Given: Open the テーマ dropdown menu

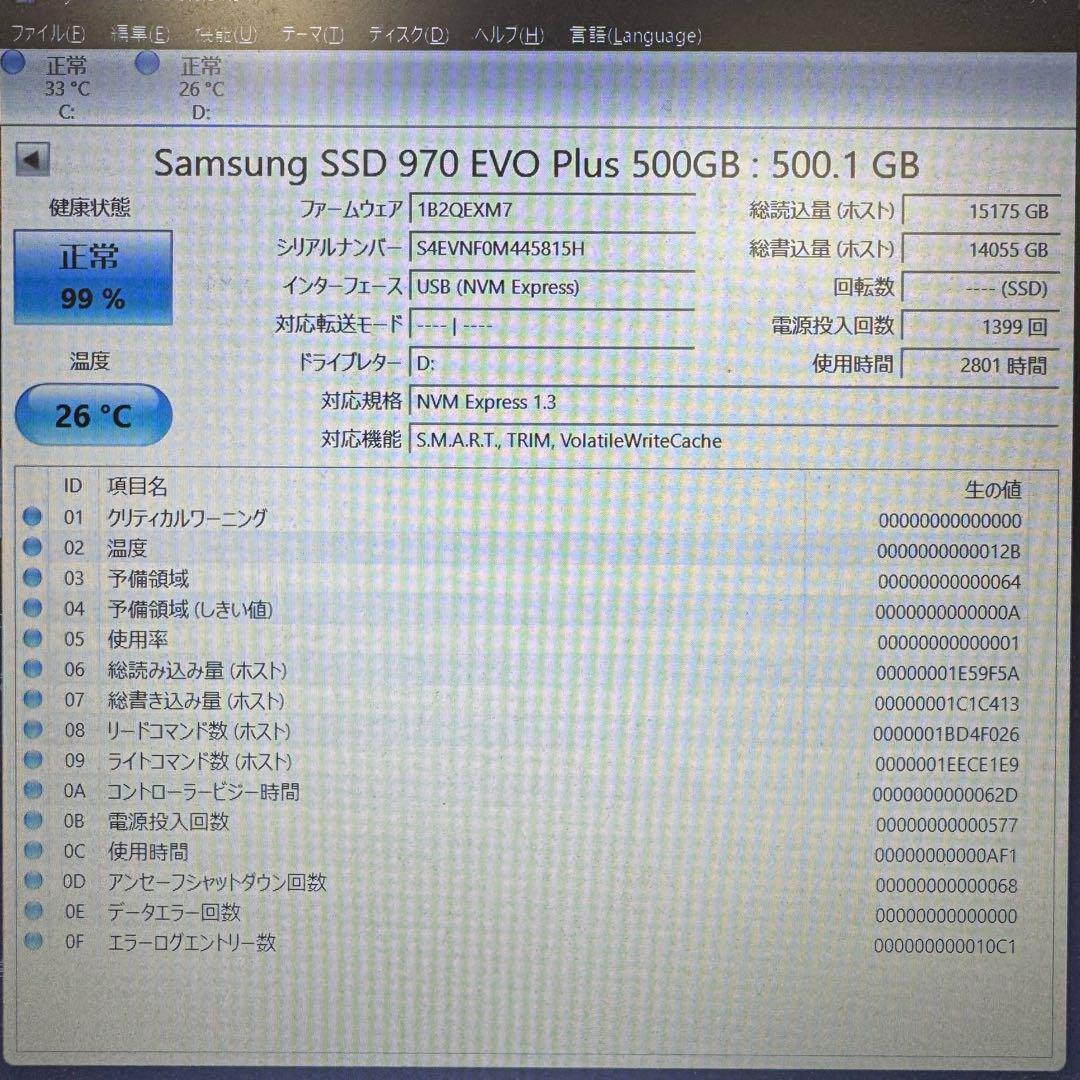Looking at the screenshot, I should 313,34.
